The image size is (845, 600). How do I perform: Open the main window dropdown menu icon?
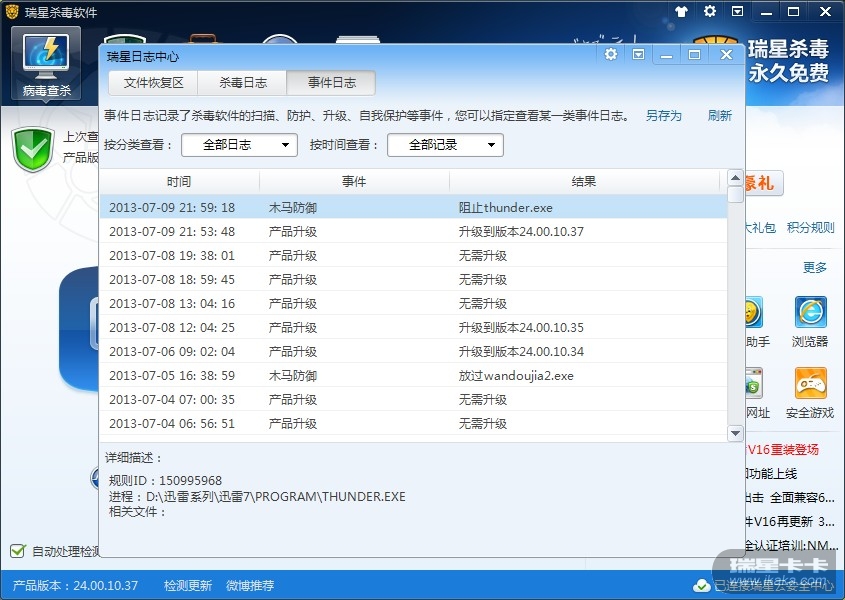pyautogui.click(x=737, y=11)
